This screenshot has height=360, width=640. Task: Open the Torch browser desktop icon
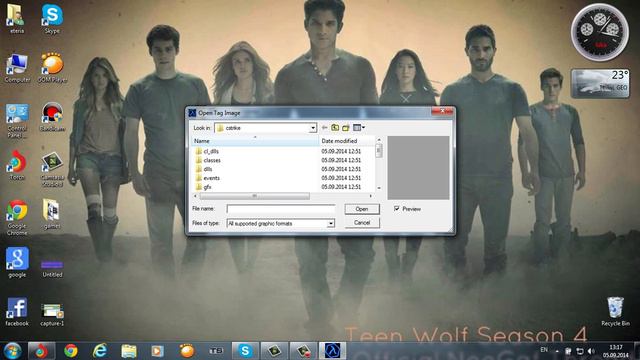pos(17,165)
